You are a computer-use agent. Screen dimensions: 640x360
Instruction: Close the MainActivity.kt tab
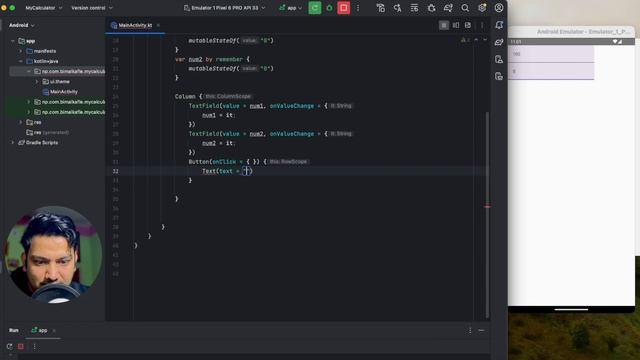[x=158, y=25]
